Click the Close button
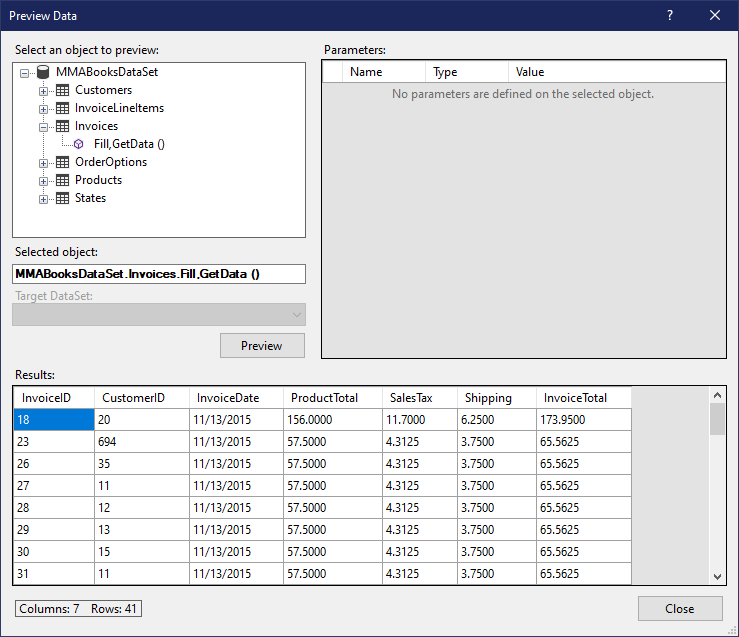The image size is (739, 637). click(680, 609)
